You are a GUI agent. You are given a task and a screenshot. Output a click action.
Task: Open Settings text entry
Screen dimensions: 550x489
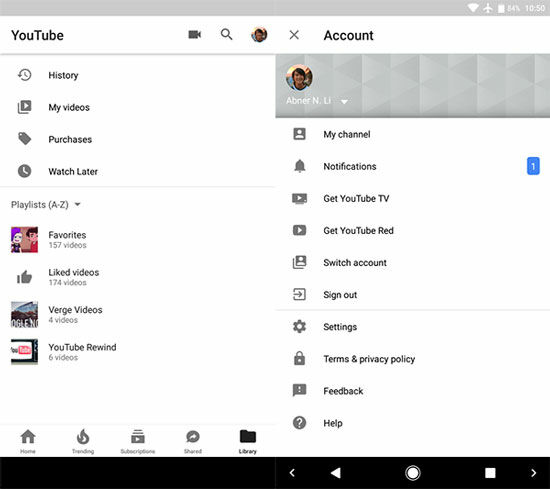tap(340, 327)
